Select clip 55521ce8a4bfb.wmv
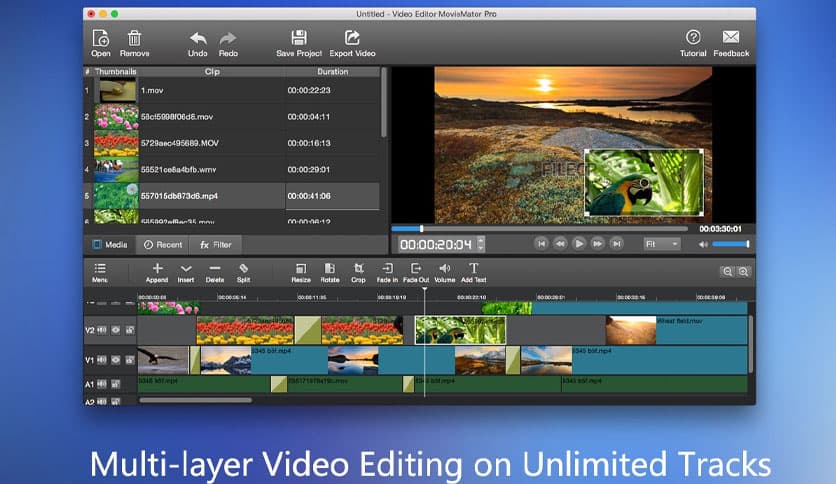 tap(231, 170)
